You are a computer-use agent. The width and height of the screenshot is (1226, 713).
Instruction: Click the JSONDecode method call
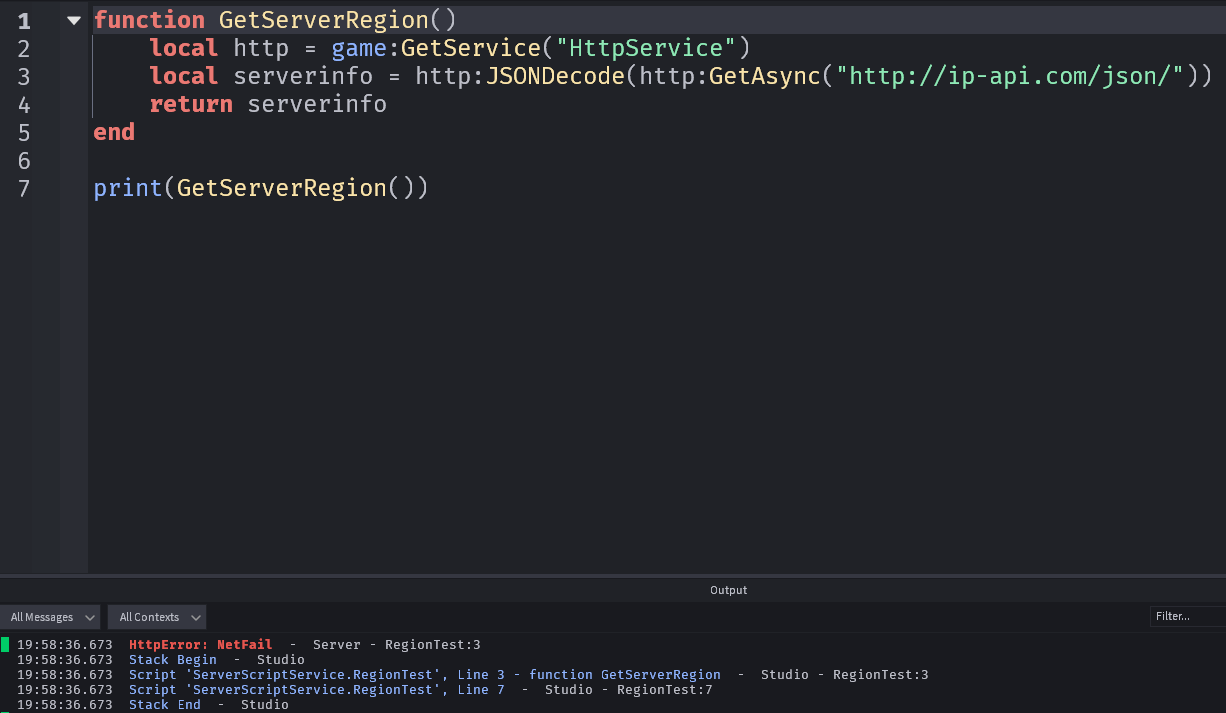pyautogui.click(x=555, y=76)
